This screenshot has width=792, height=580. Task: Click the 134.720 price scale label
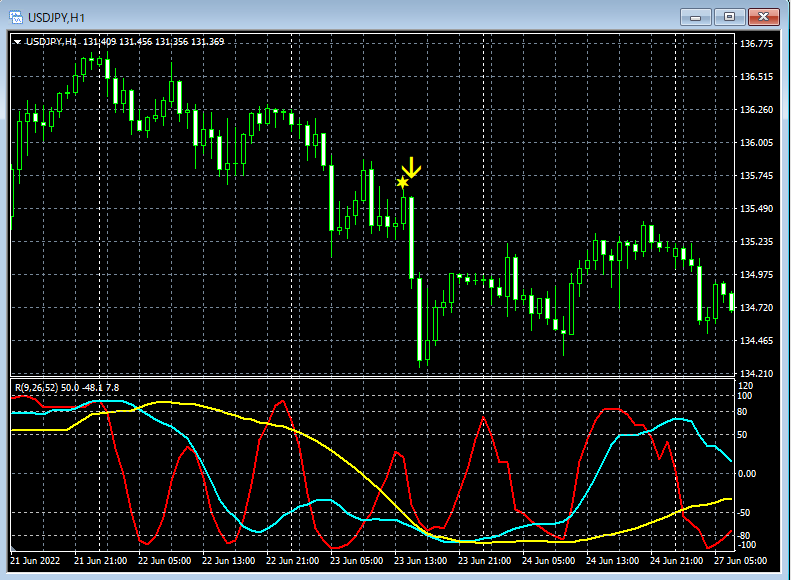756,308
